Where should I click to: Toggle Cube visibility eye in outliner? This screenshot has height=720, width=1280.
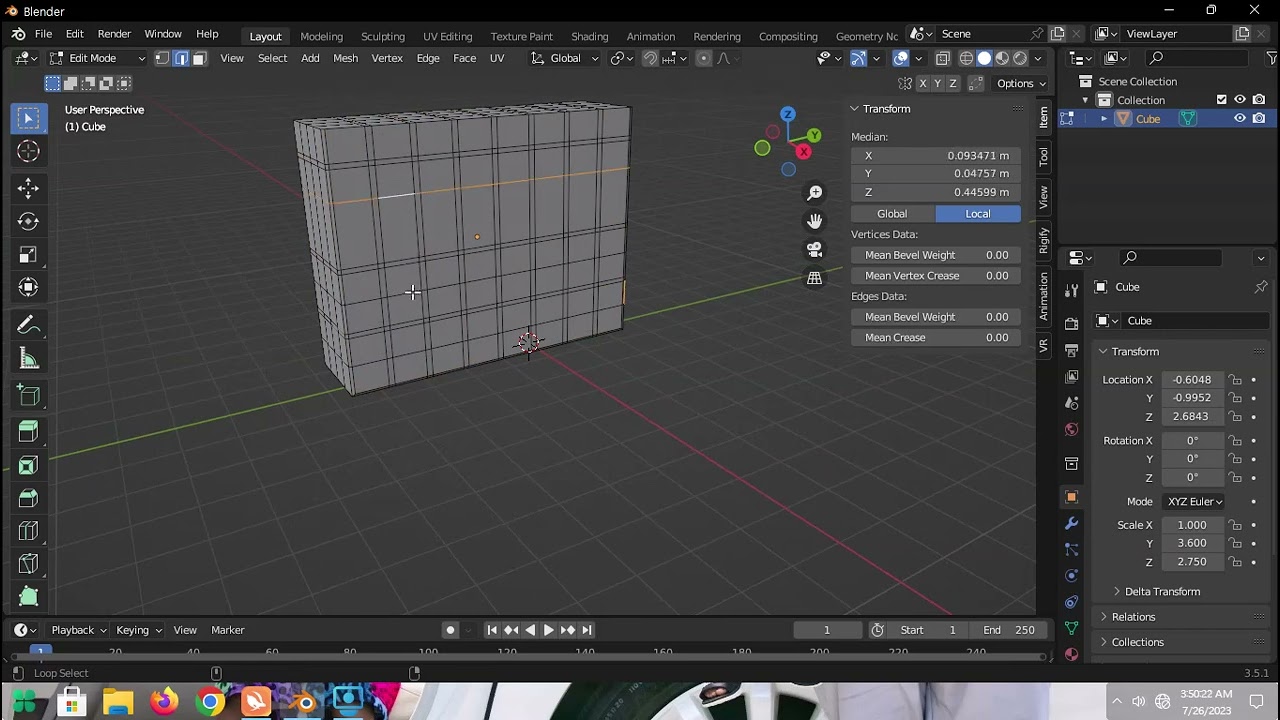click(x=1240, y=118)
